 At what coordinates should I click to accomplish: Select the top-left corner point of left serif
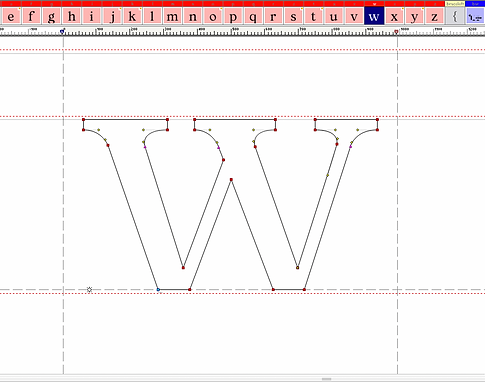84,119
